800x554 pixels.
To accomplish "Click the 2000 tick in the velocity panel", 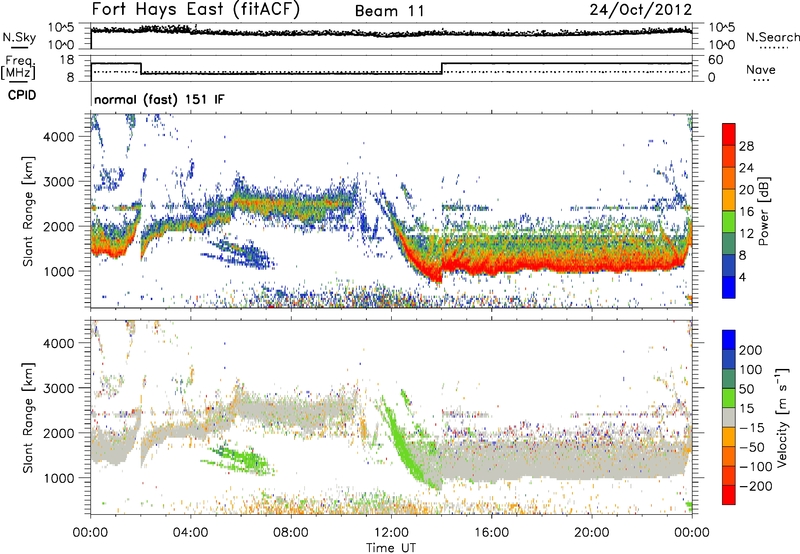I will [58, 433].
